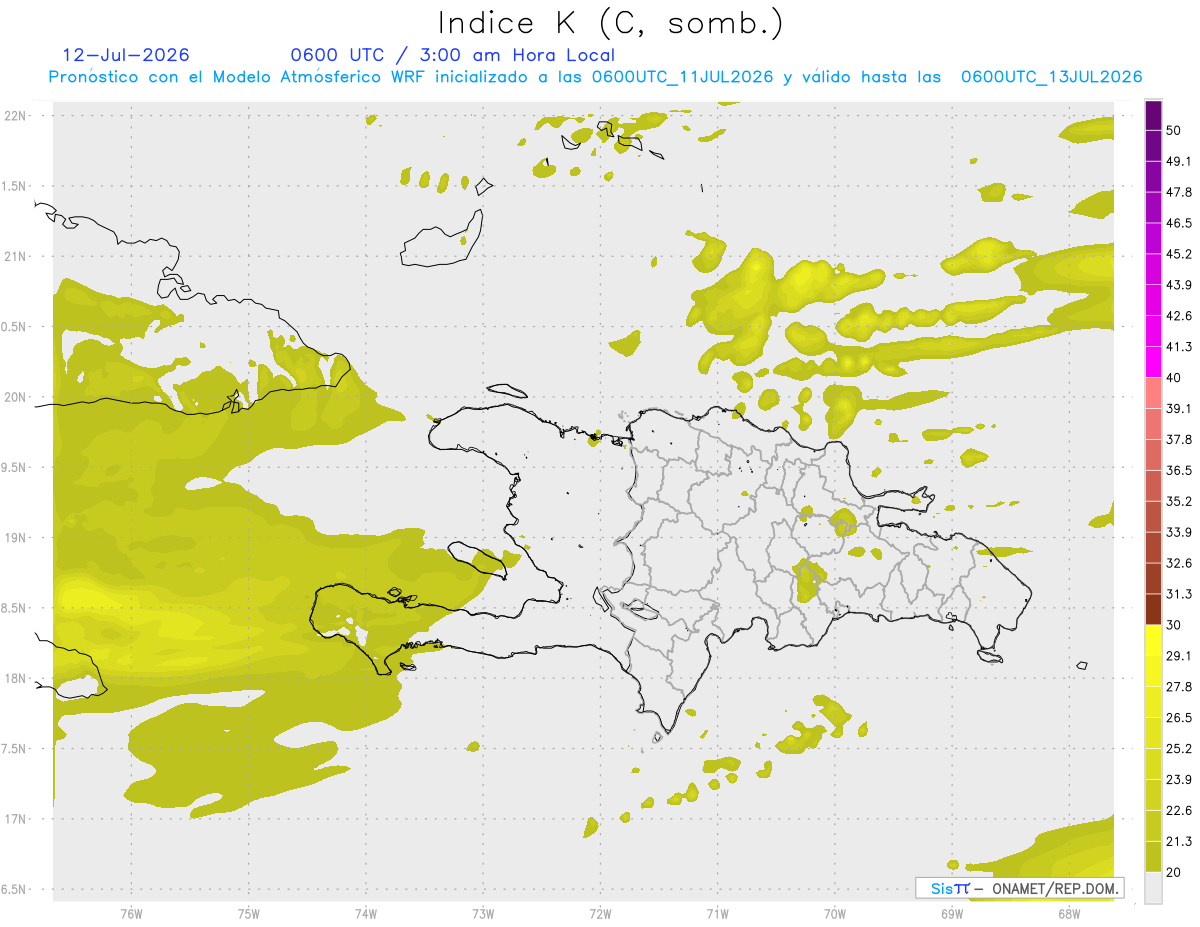Click the colorbar value 37.8
The image size is (1200, 927).
coord(1179,439)
